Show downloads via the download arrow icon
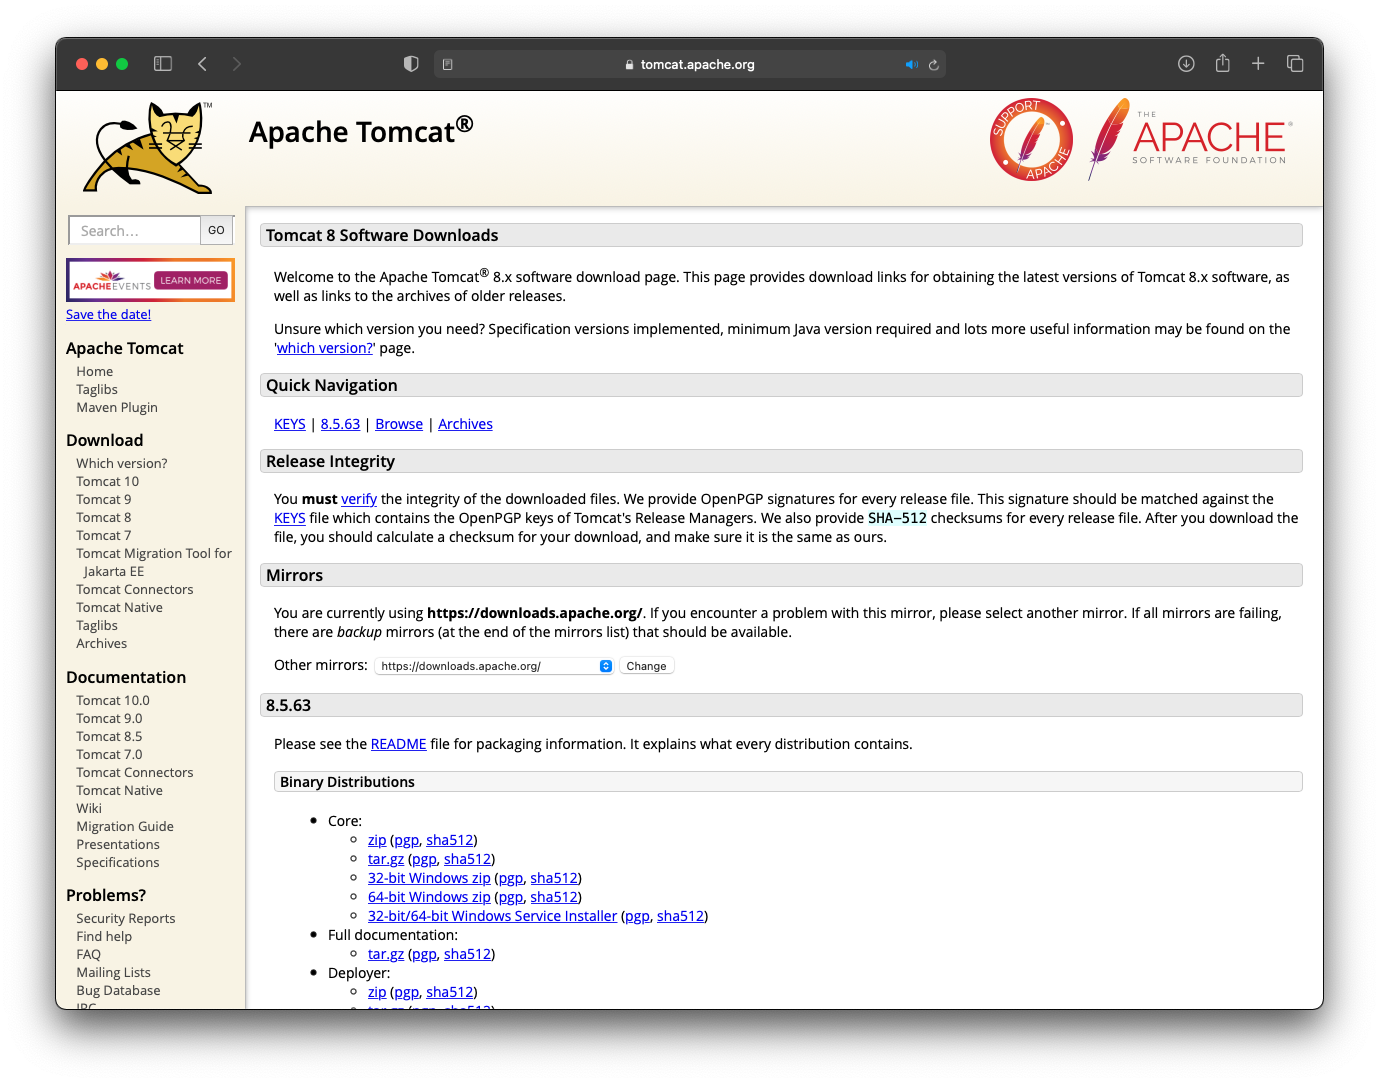 1186,64
